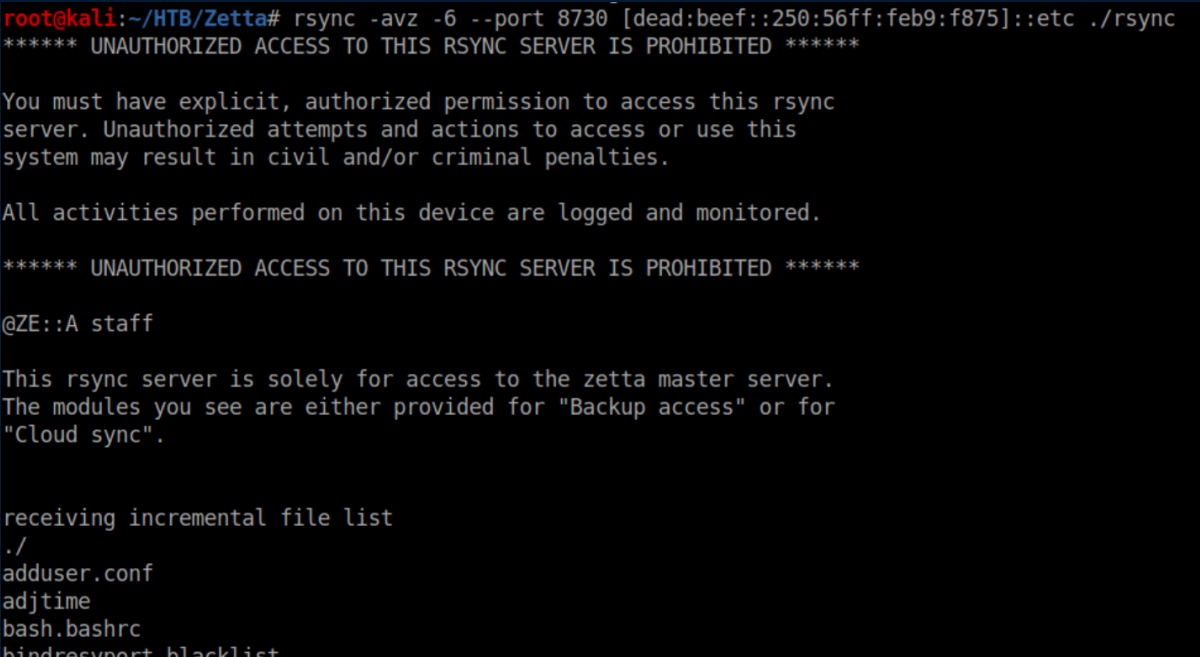Image resolution: width=1200 pixels, height=657 pixels.
Task: Click the "Cloud sync" quoted text
Action: pos(78,436)
